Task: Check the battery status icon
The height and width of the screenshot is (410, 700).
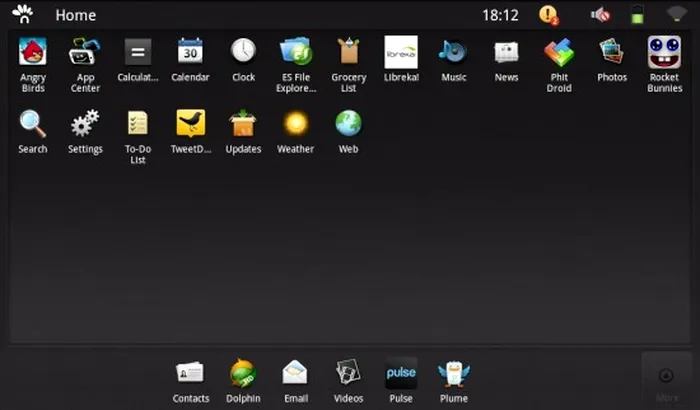Action: click(x=637, y=14)
